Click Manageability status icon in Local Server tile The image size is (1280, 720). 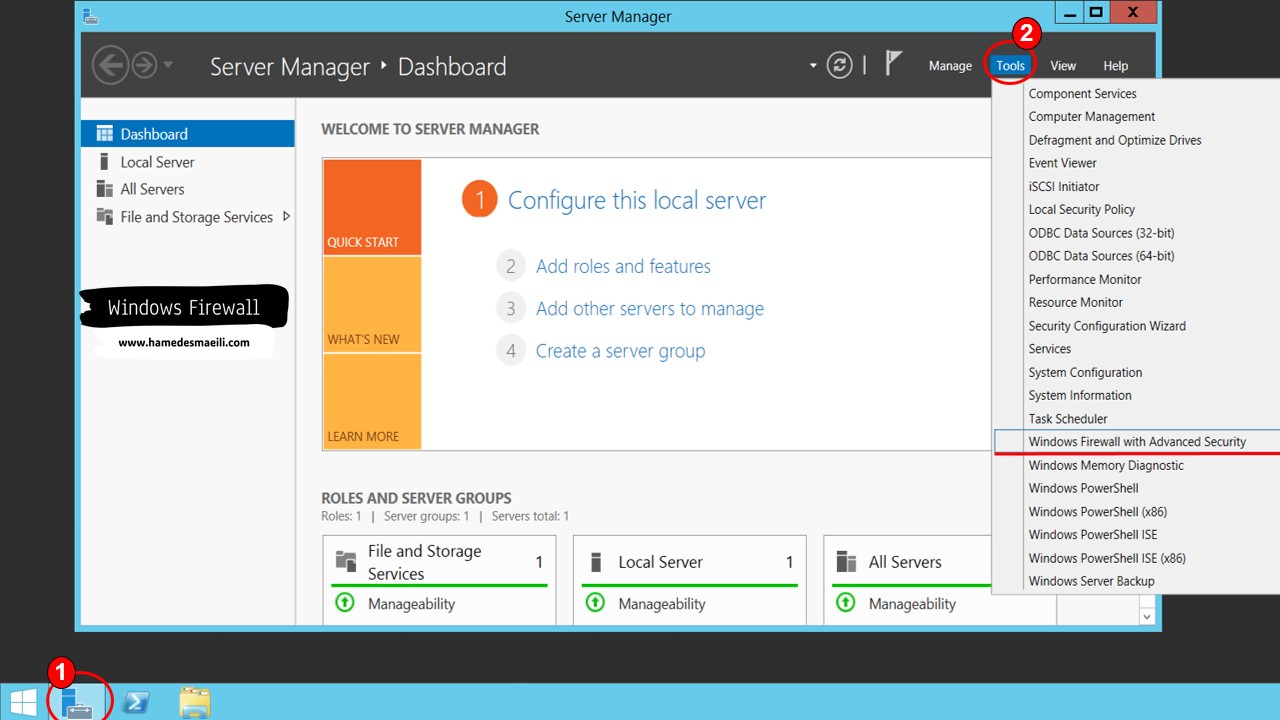(x=595, y=603)
